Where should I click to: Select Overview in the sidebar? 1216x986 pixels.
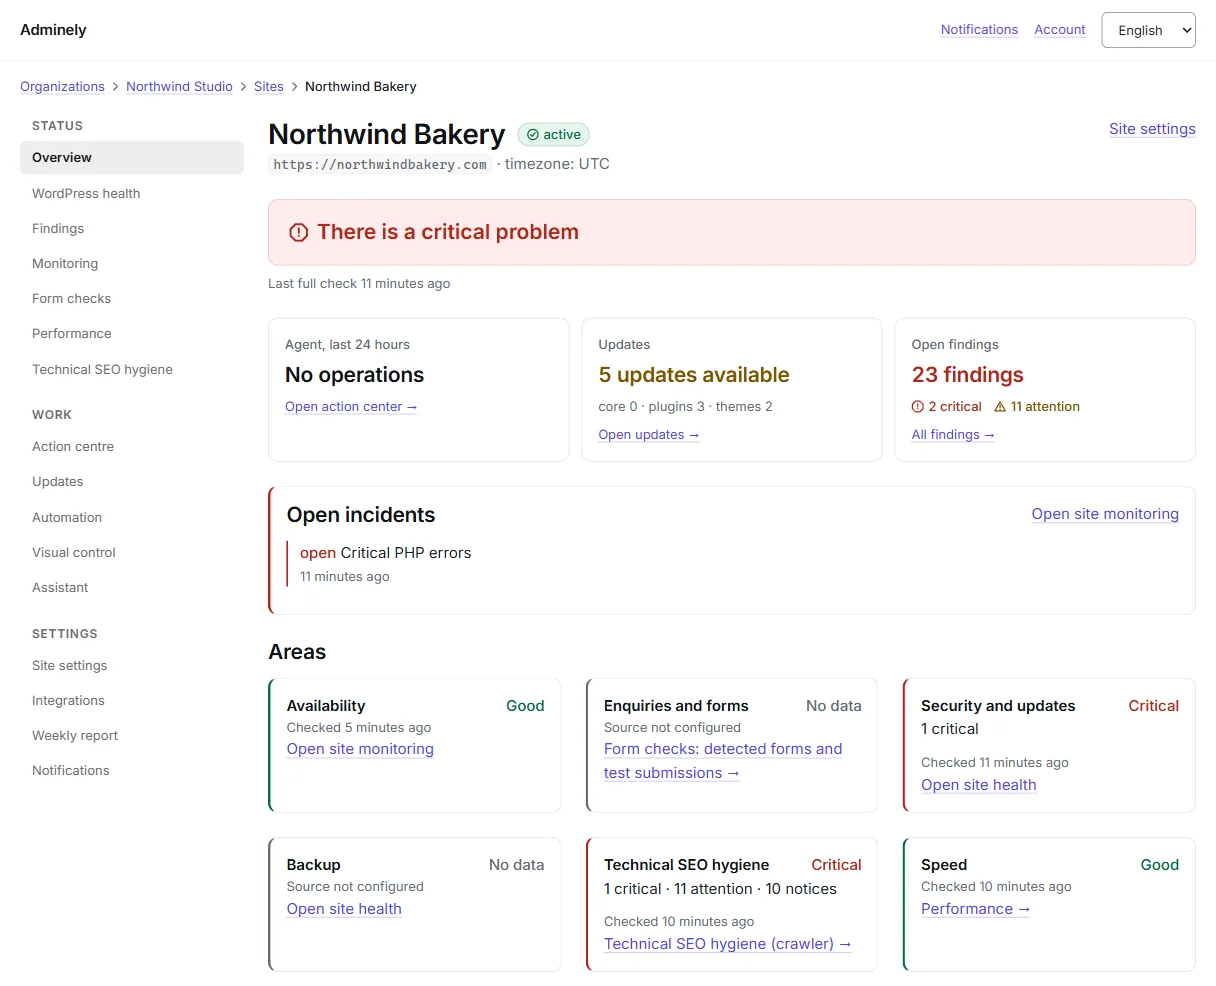(x=132, y=158)
